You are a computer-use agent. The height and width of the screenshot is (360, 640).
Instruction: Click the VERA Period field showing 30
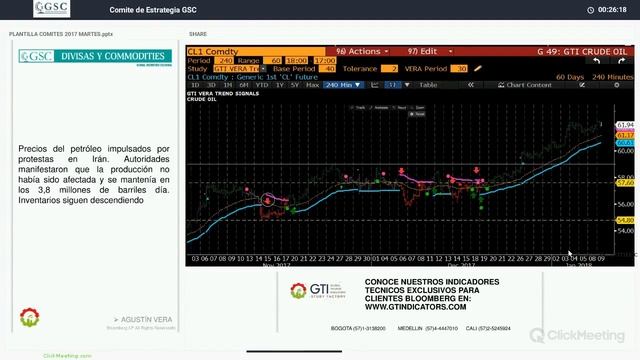459,69
